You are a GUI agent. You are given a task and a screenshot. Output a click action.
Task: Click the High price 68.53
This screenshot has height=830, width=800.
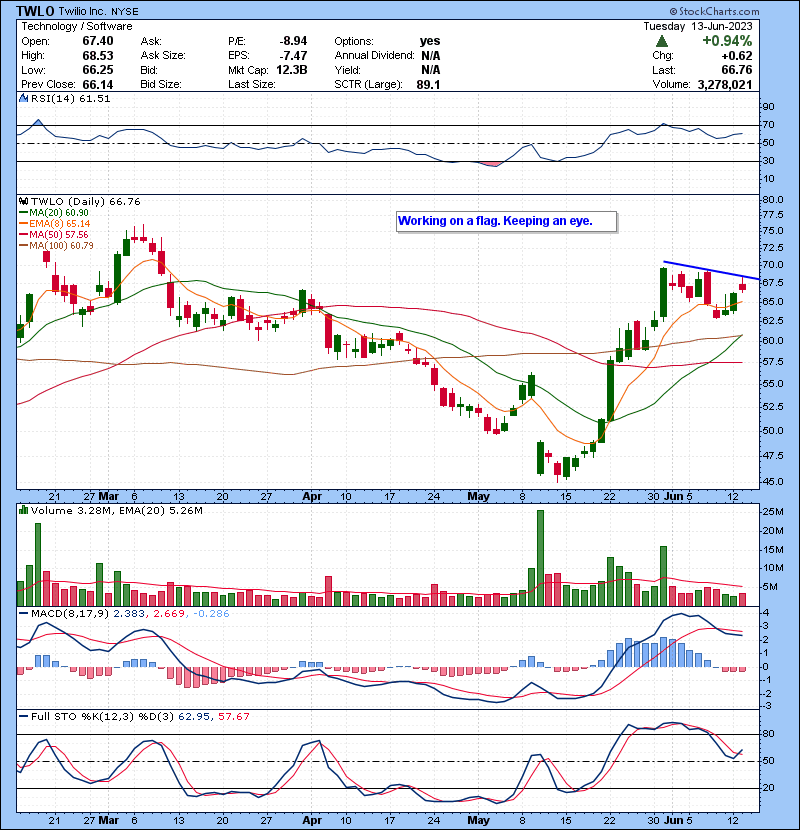(x=98, y=56)
